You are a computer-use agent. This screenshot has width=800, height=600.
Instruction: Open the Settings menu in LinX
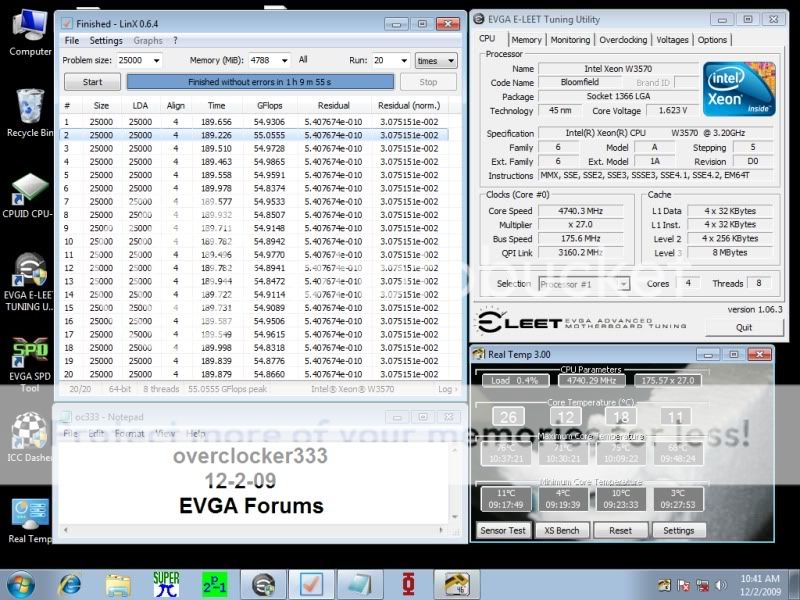[x=106, y=41]
